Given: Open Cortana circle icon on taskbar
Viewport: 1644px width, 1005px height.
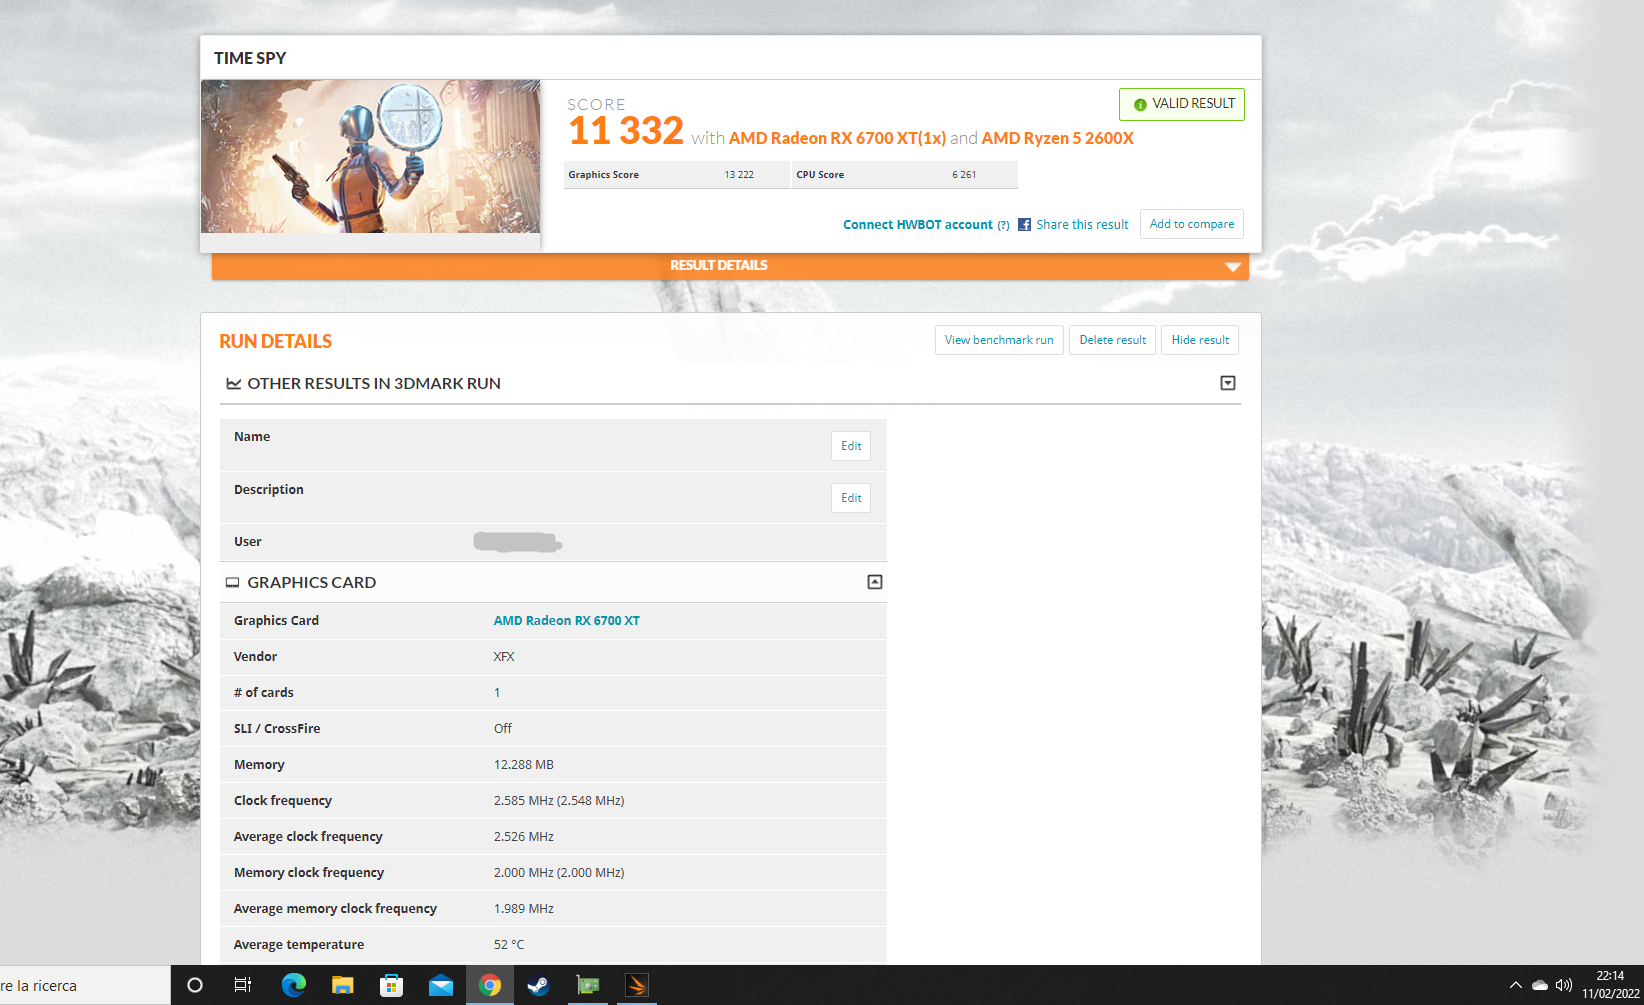Looking at the screenshot, I should pos(195,985).
